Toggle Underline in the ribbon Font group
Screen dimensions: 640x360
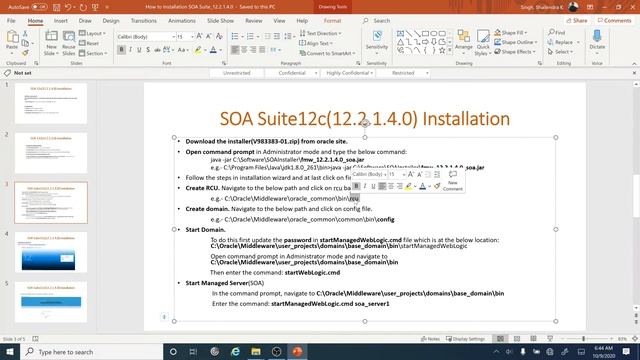(x=139, y=50)
